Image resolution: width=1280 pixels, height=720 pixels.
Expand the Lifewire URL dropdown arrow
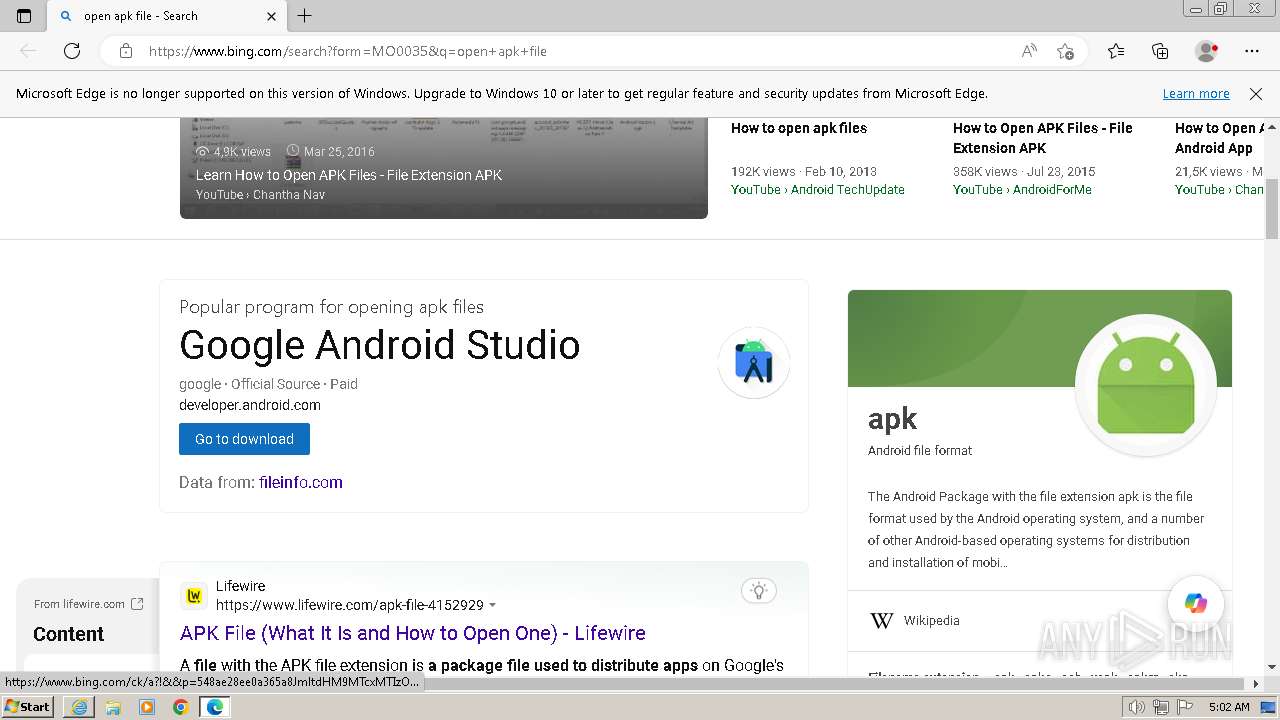pyautogui.click(x=492, y=605)
